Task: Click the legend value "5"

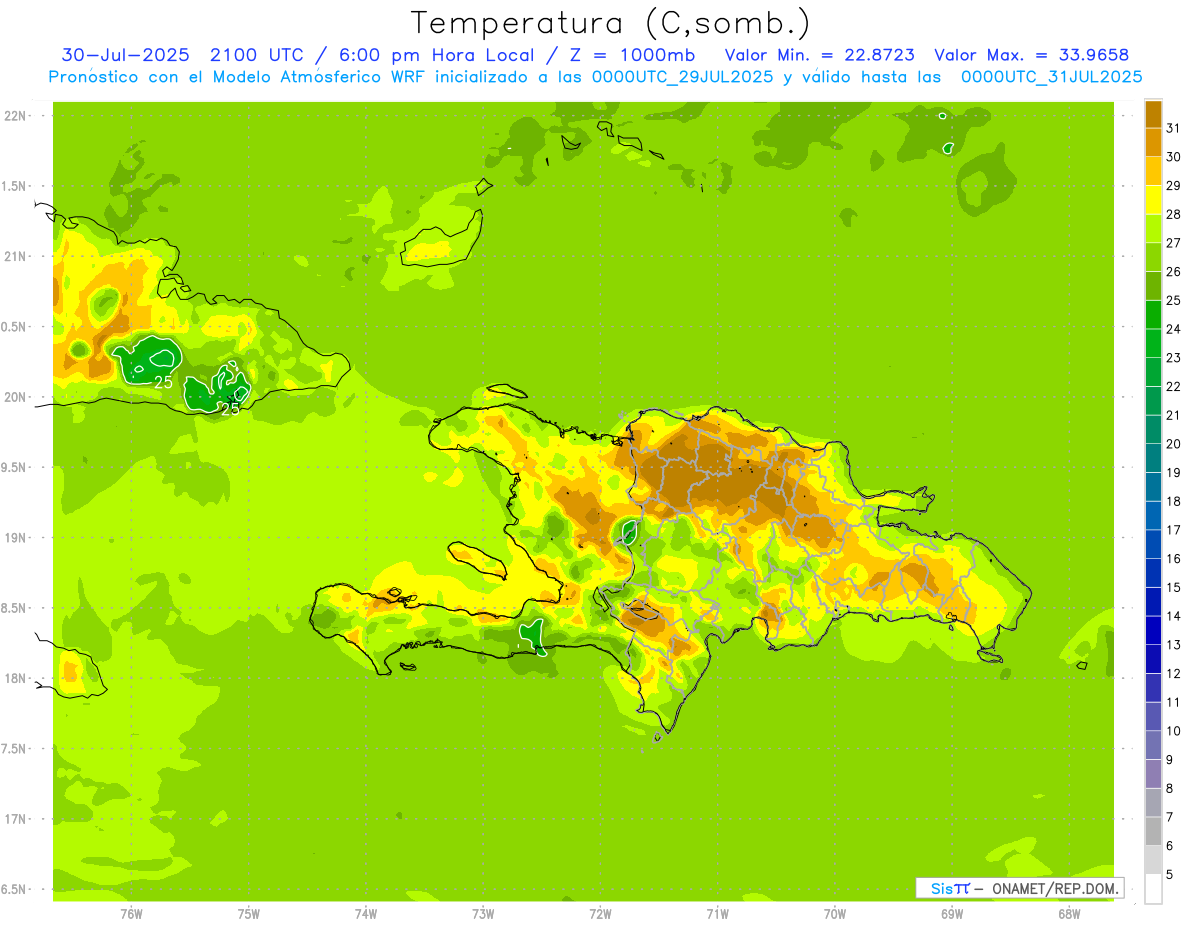Action: tap(1170, 875)
